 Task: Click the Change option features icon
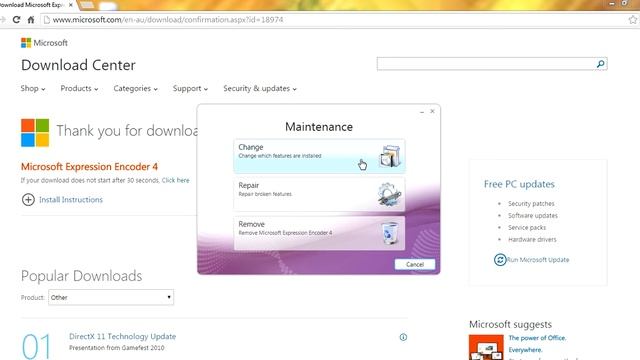390,156
